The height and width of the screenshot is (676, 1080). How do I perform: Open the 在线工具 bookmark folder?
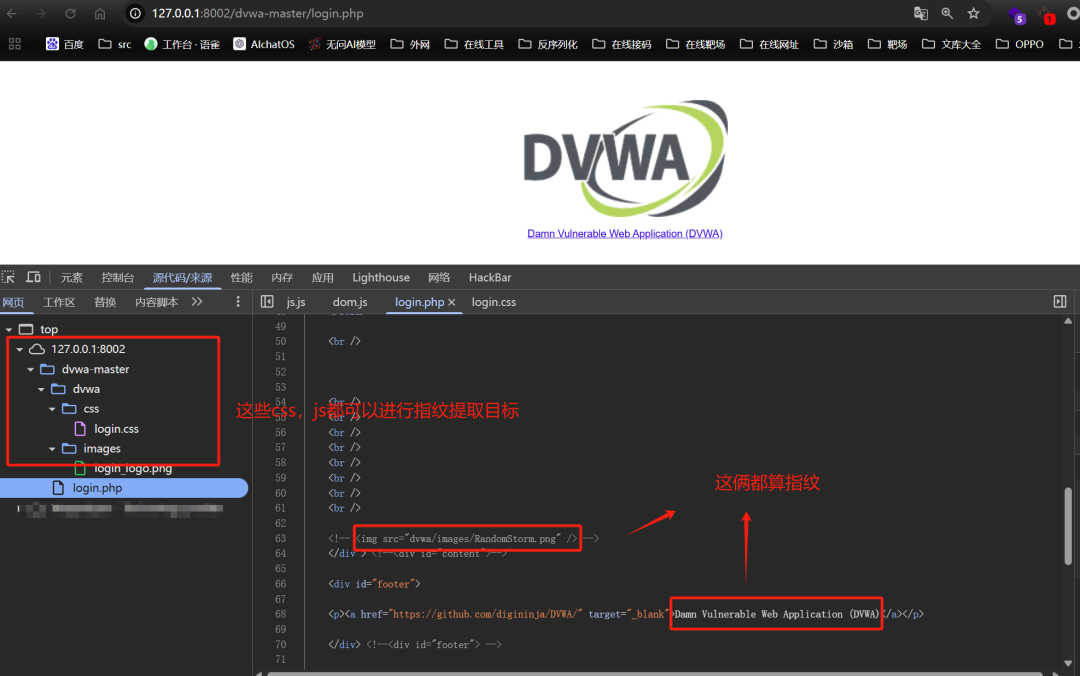pos(474,44)
